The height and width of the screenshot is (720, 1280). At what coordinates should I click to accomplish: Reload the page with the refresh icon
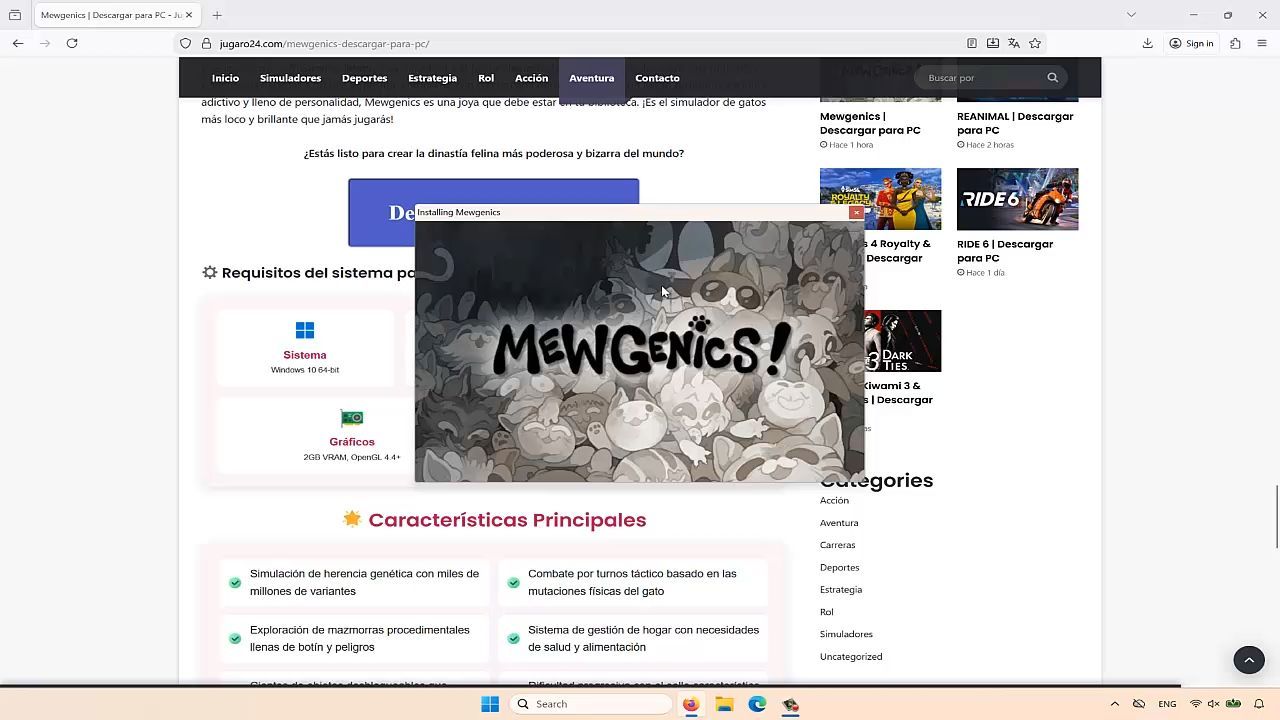tap(72, 43)
